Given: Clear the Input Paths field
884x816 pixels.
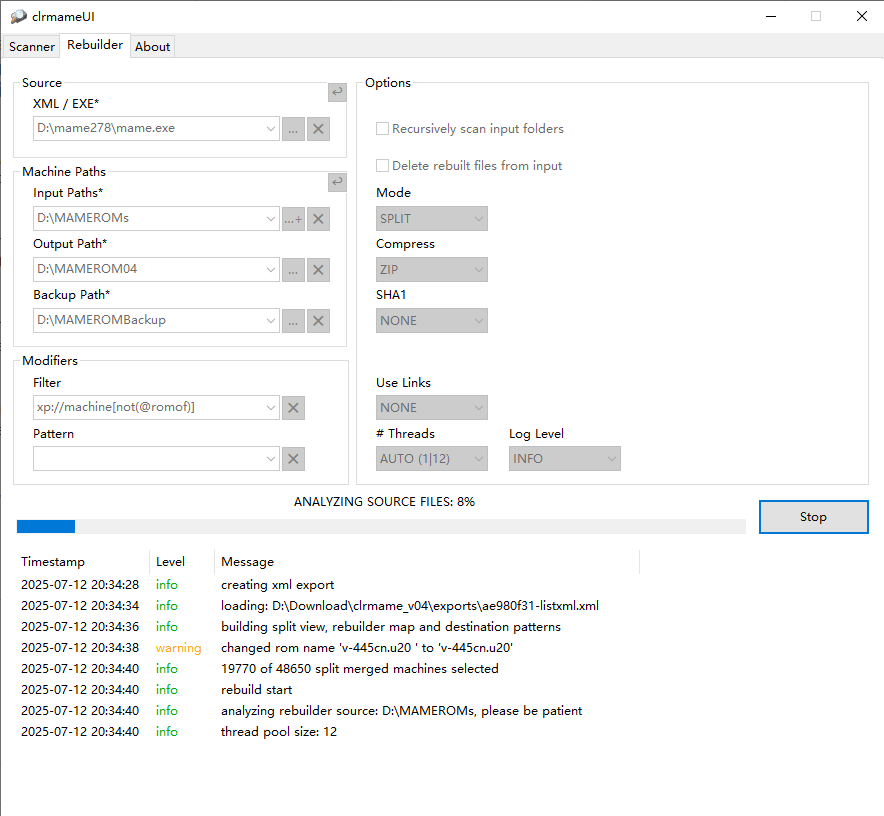Looking at the screenshot, I should click(318, 219).
